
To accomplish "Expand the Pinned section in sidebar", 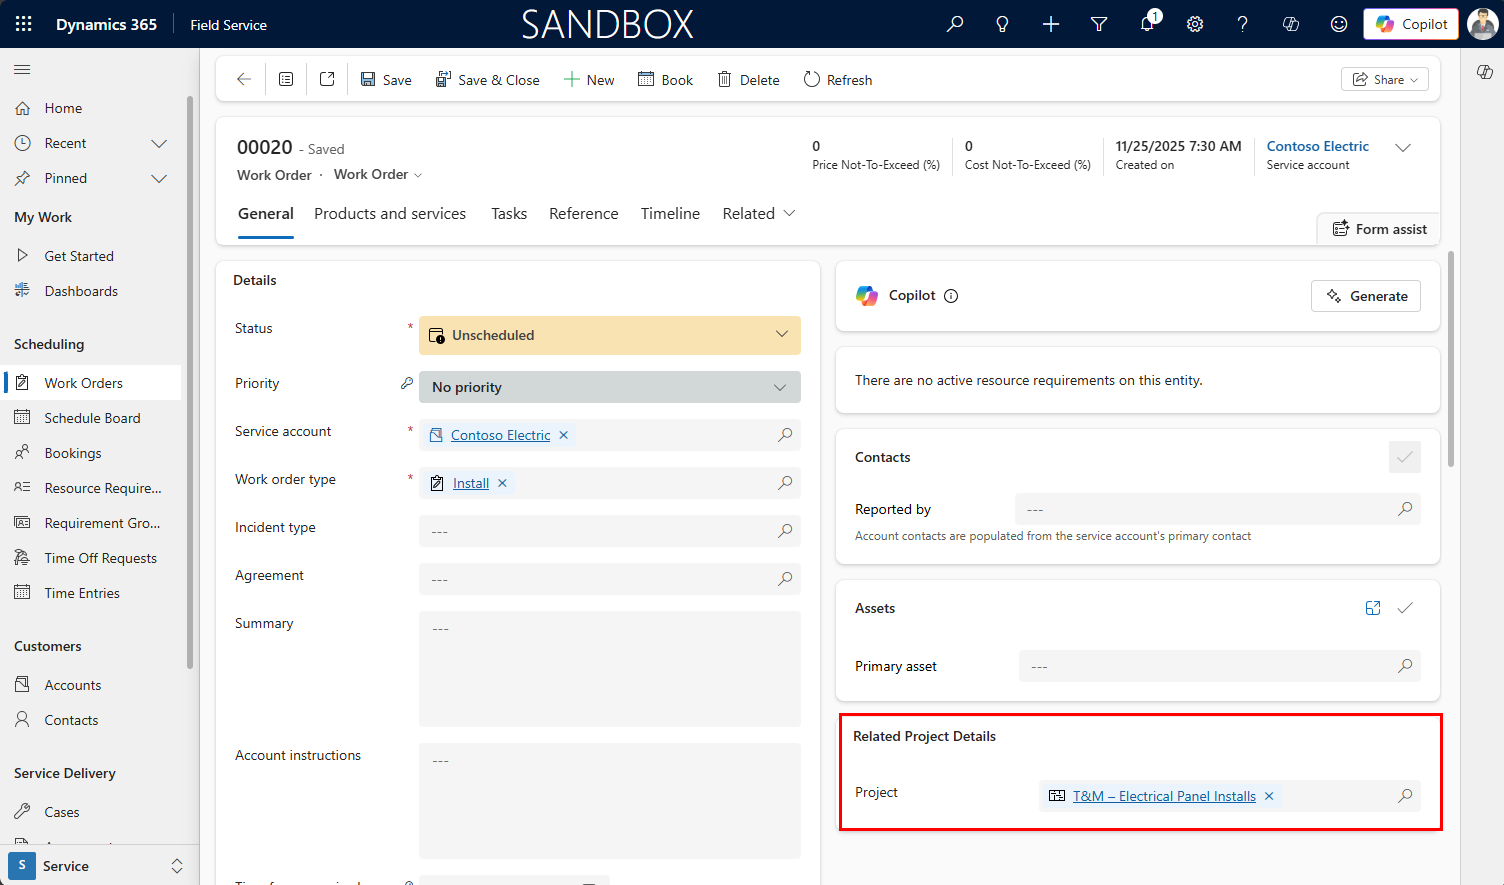I will coord(159,178).
